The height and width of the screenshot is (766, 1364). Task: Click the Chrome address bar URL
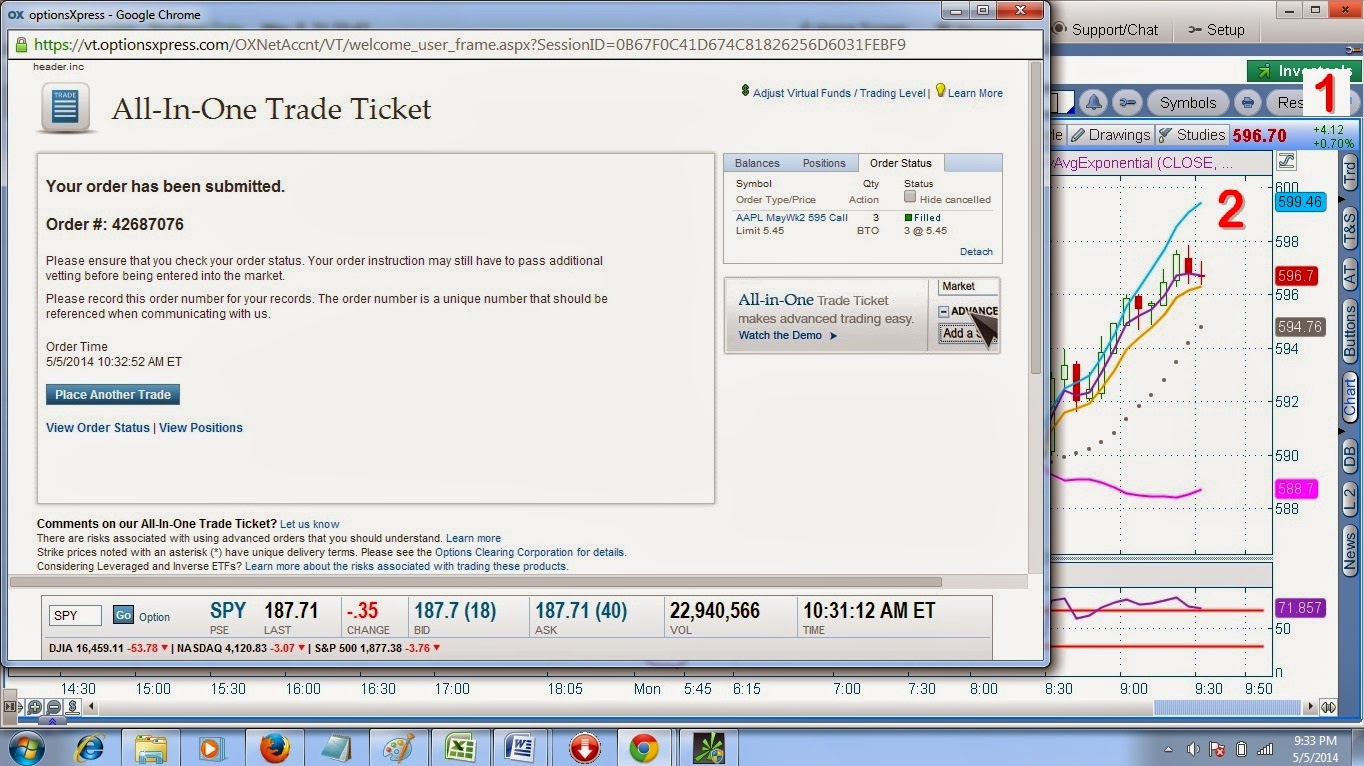[470, 45]
